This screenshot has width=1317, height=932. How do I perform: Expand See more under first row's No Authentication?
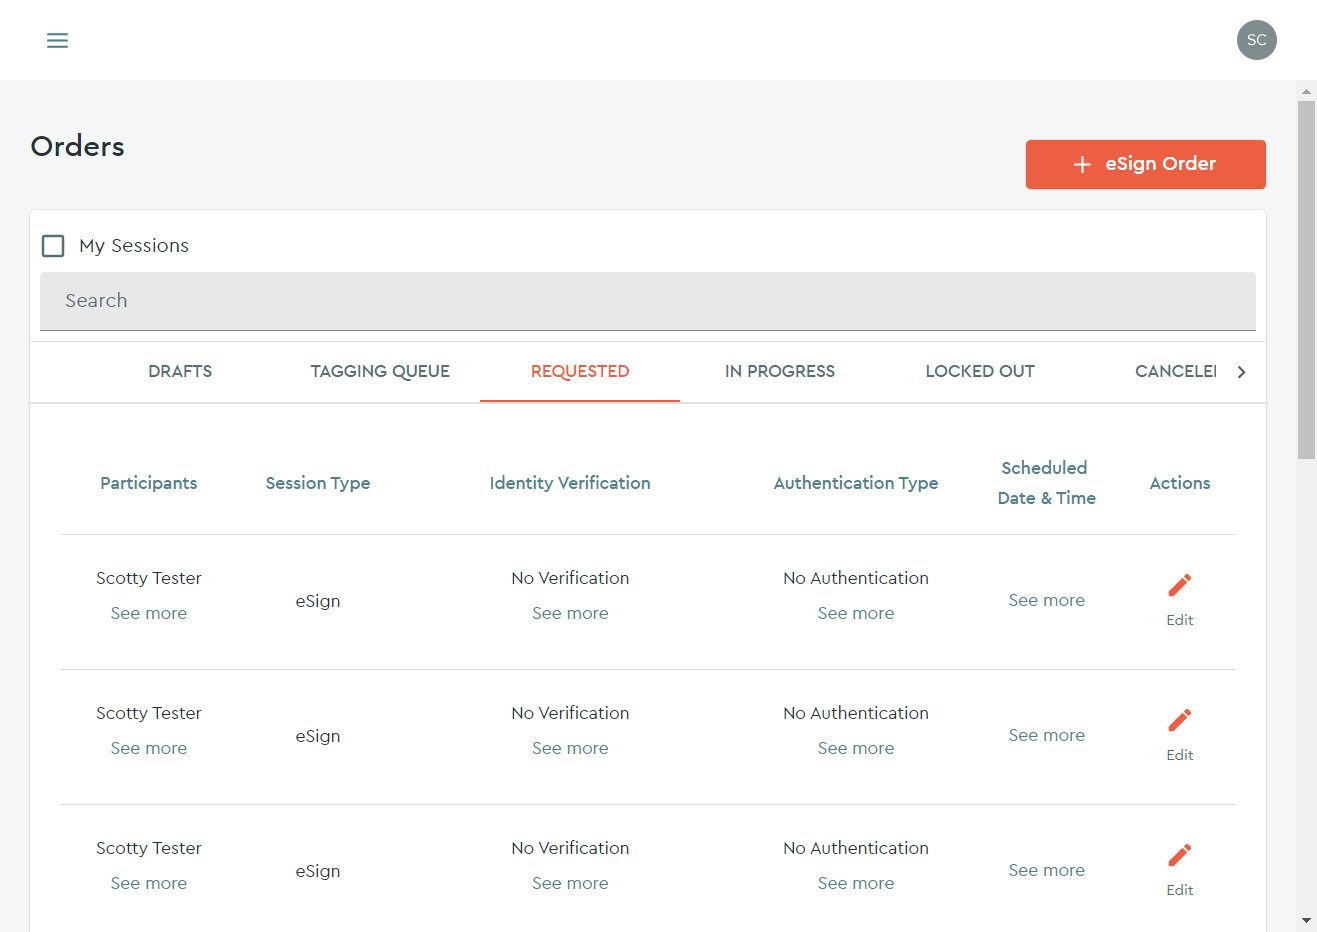tap(856, 613)
